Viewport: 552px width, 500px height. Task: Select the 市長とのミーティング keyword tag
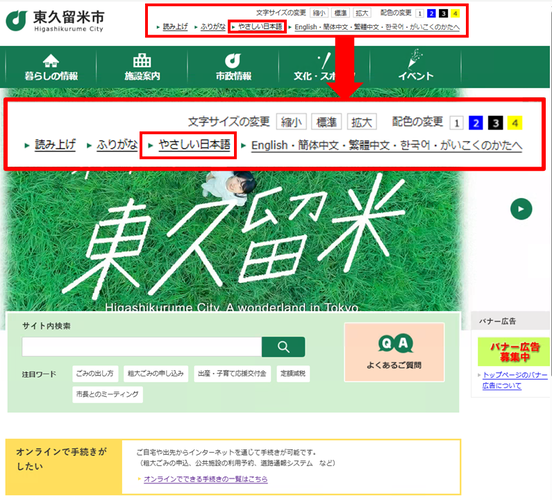(x=107, y=394)
